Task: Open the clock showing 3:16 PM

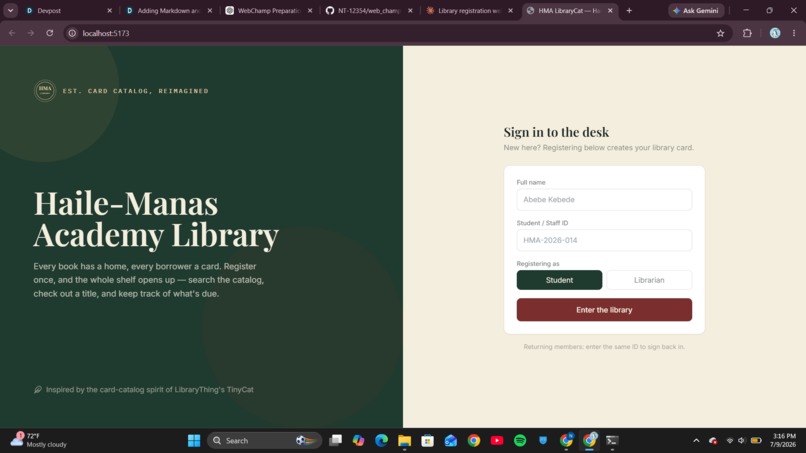Action: click(783, 440)
